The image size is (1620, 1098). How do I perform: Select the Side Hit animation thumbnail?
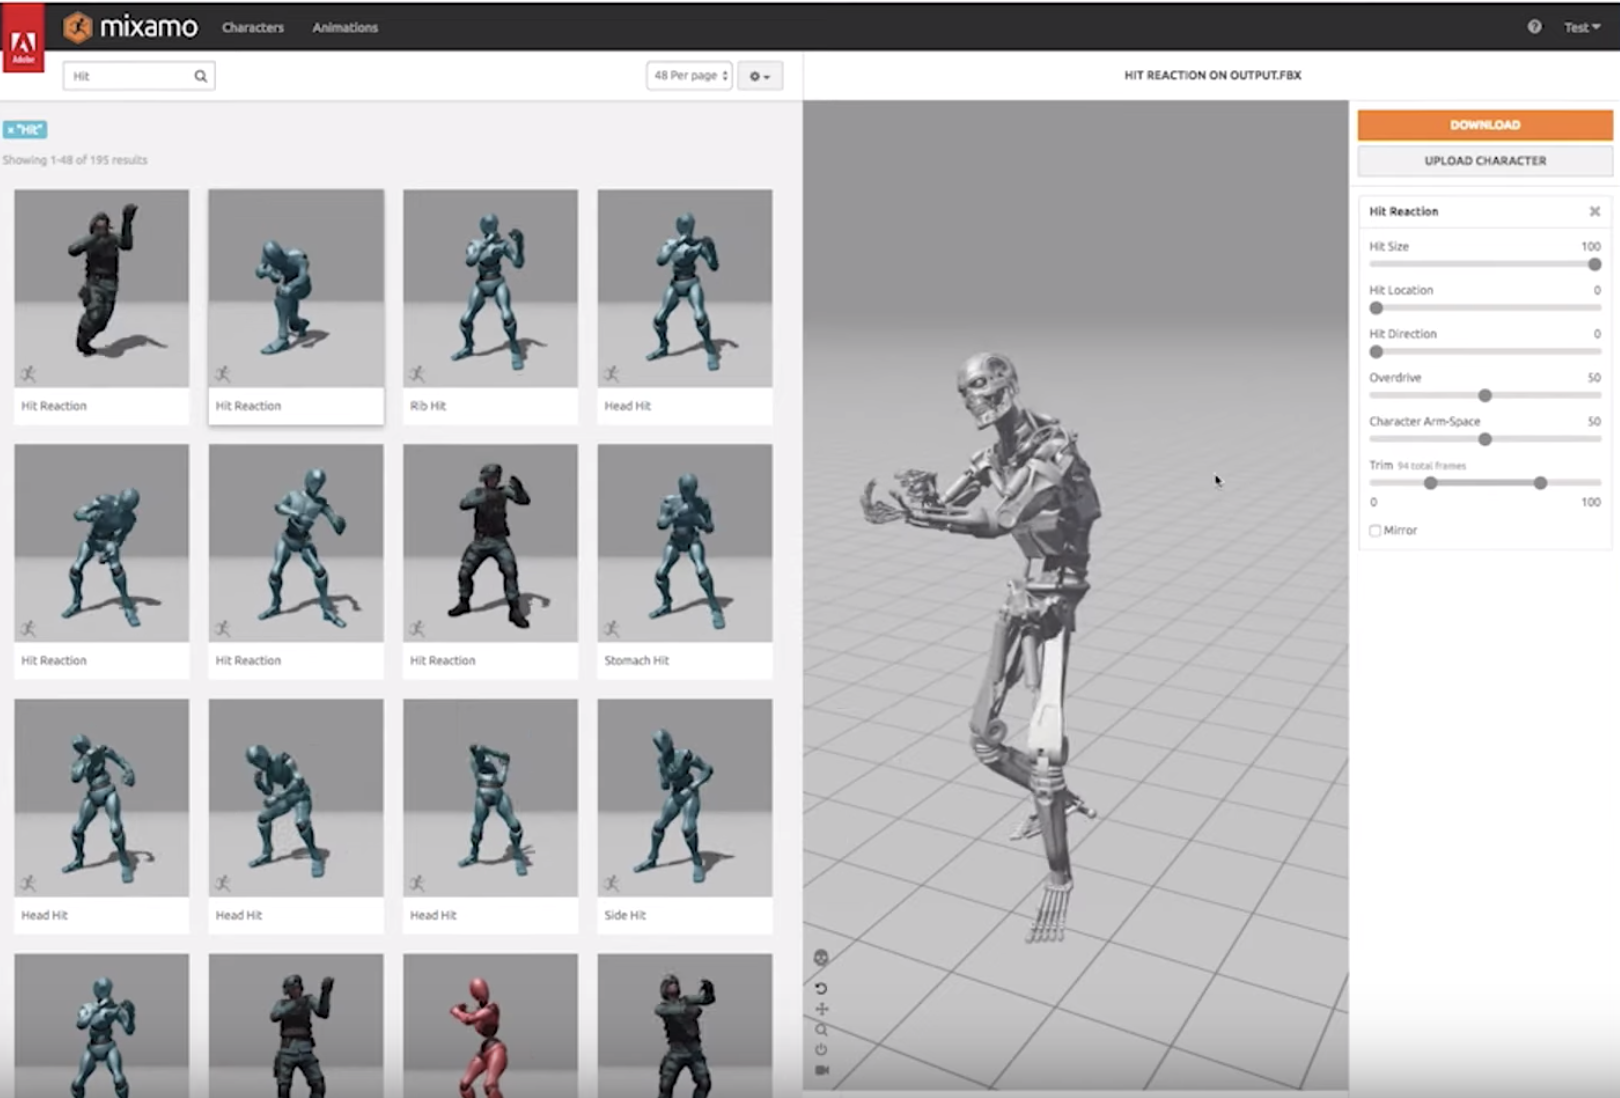coord(685,797)
